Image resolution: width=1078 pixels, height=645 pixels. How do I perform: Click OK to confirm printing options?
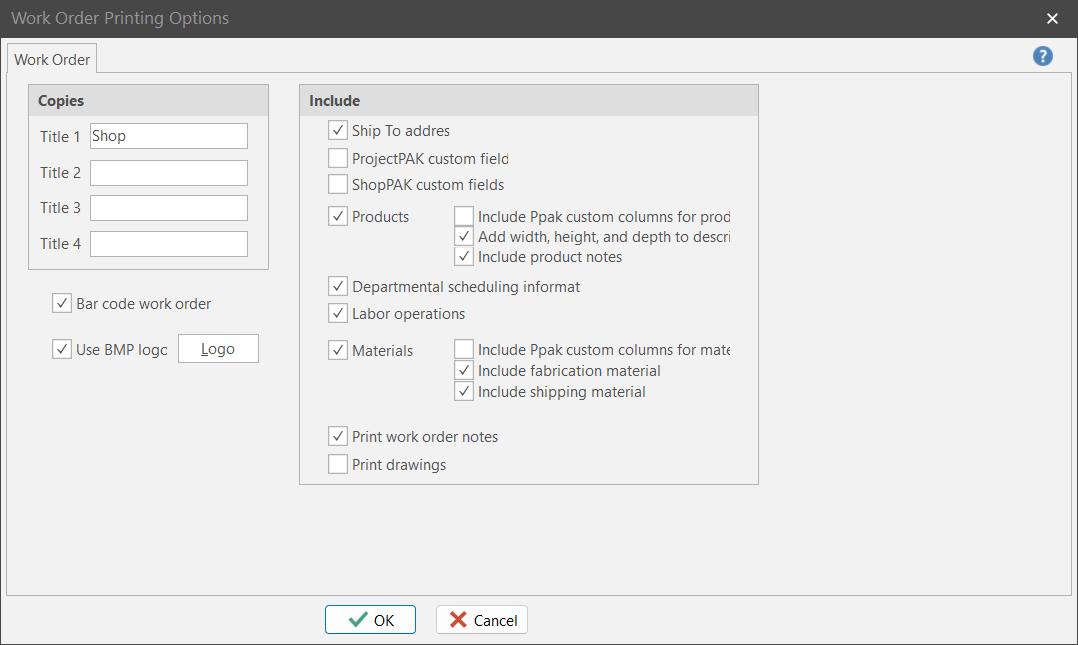pyautogui.click(x=370, y=620)
